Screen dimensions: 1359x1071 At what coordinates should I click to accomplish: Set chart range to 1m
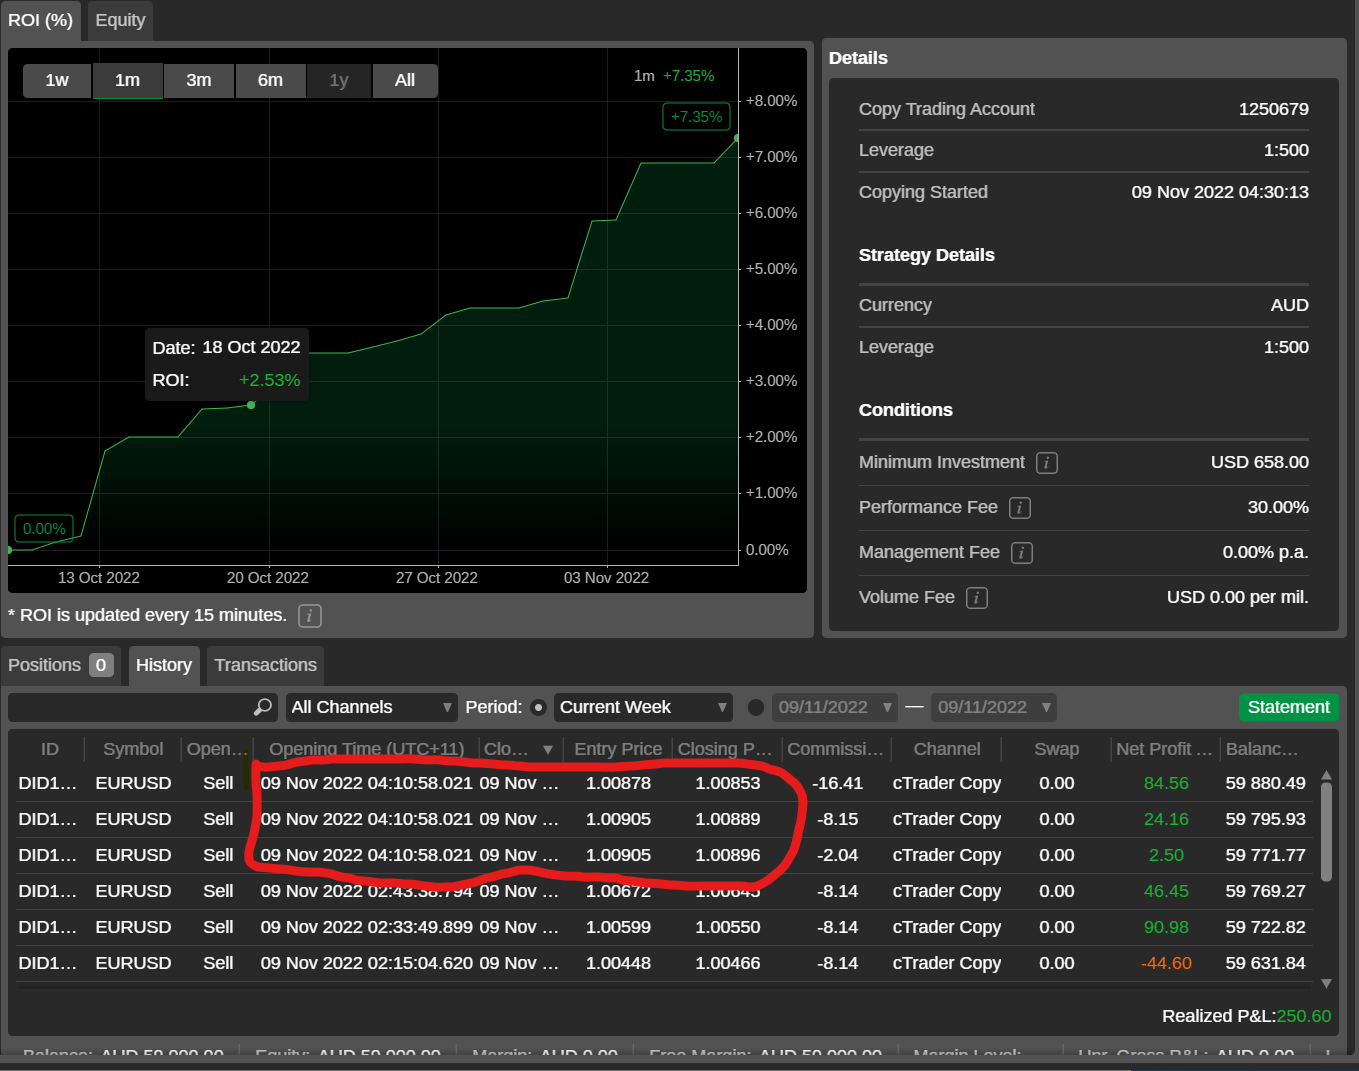127,81
